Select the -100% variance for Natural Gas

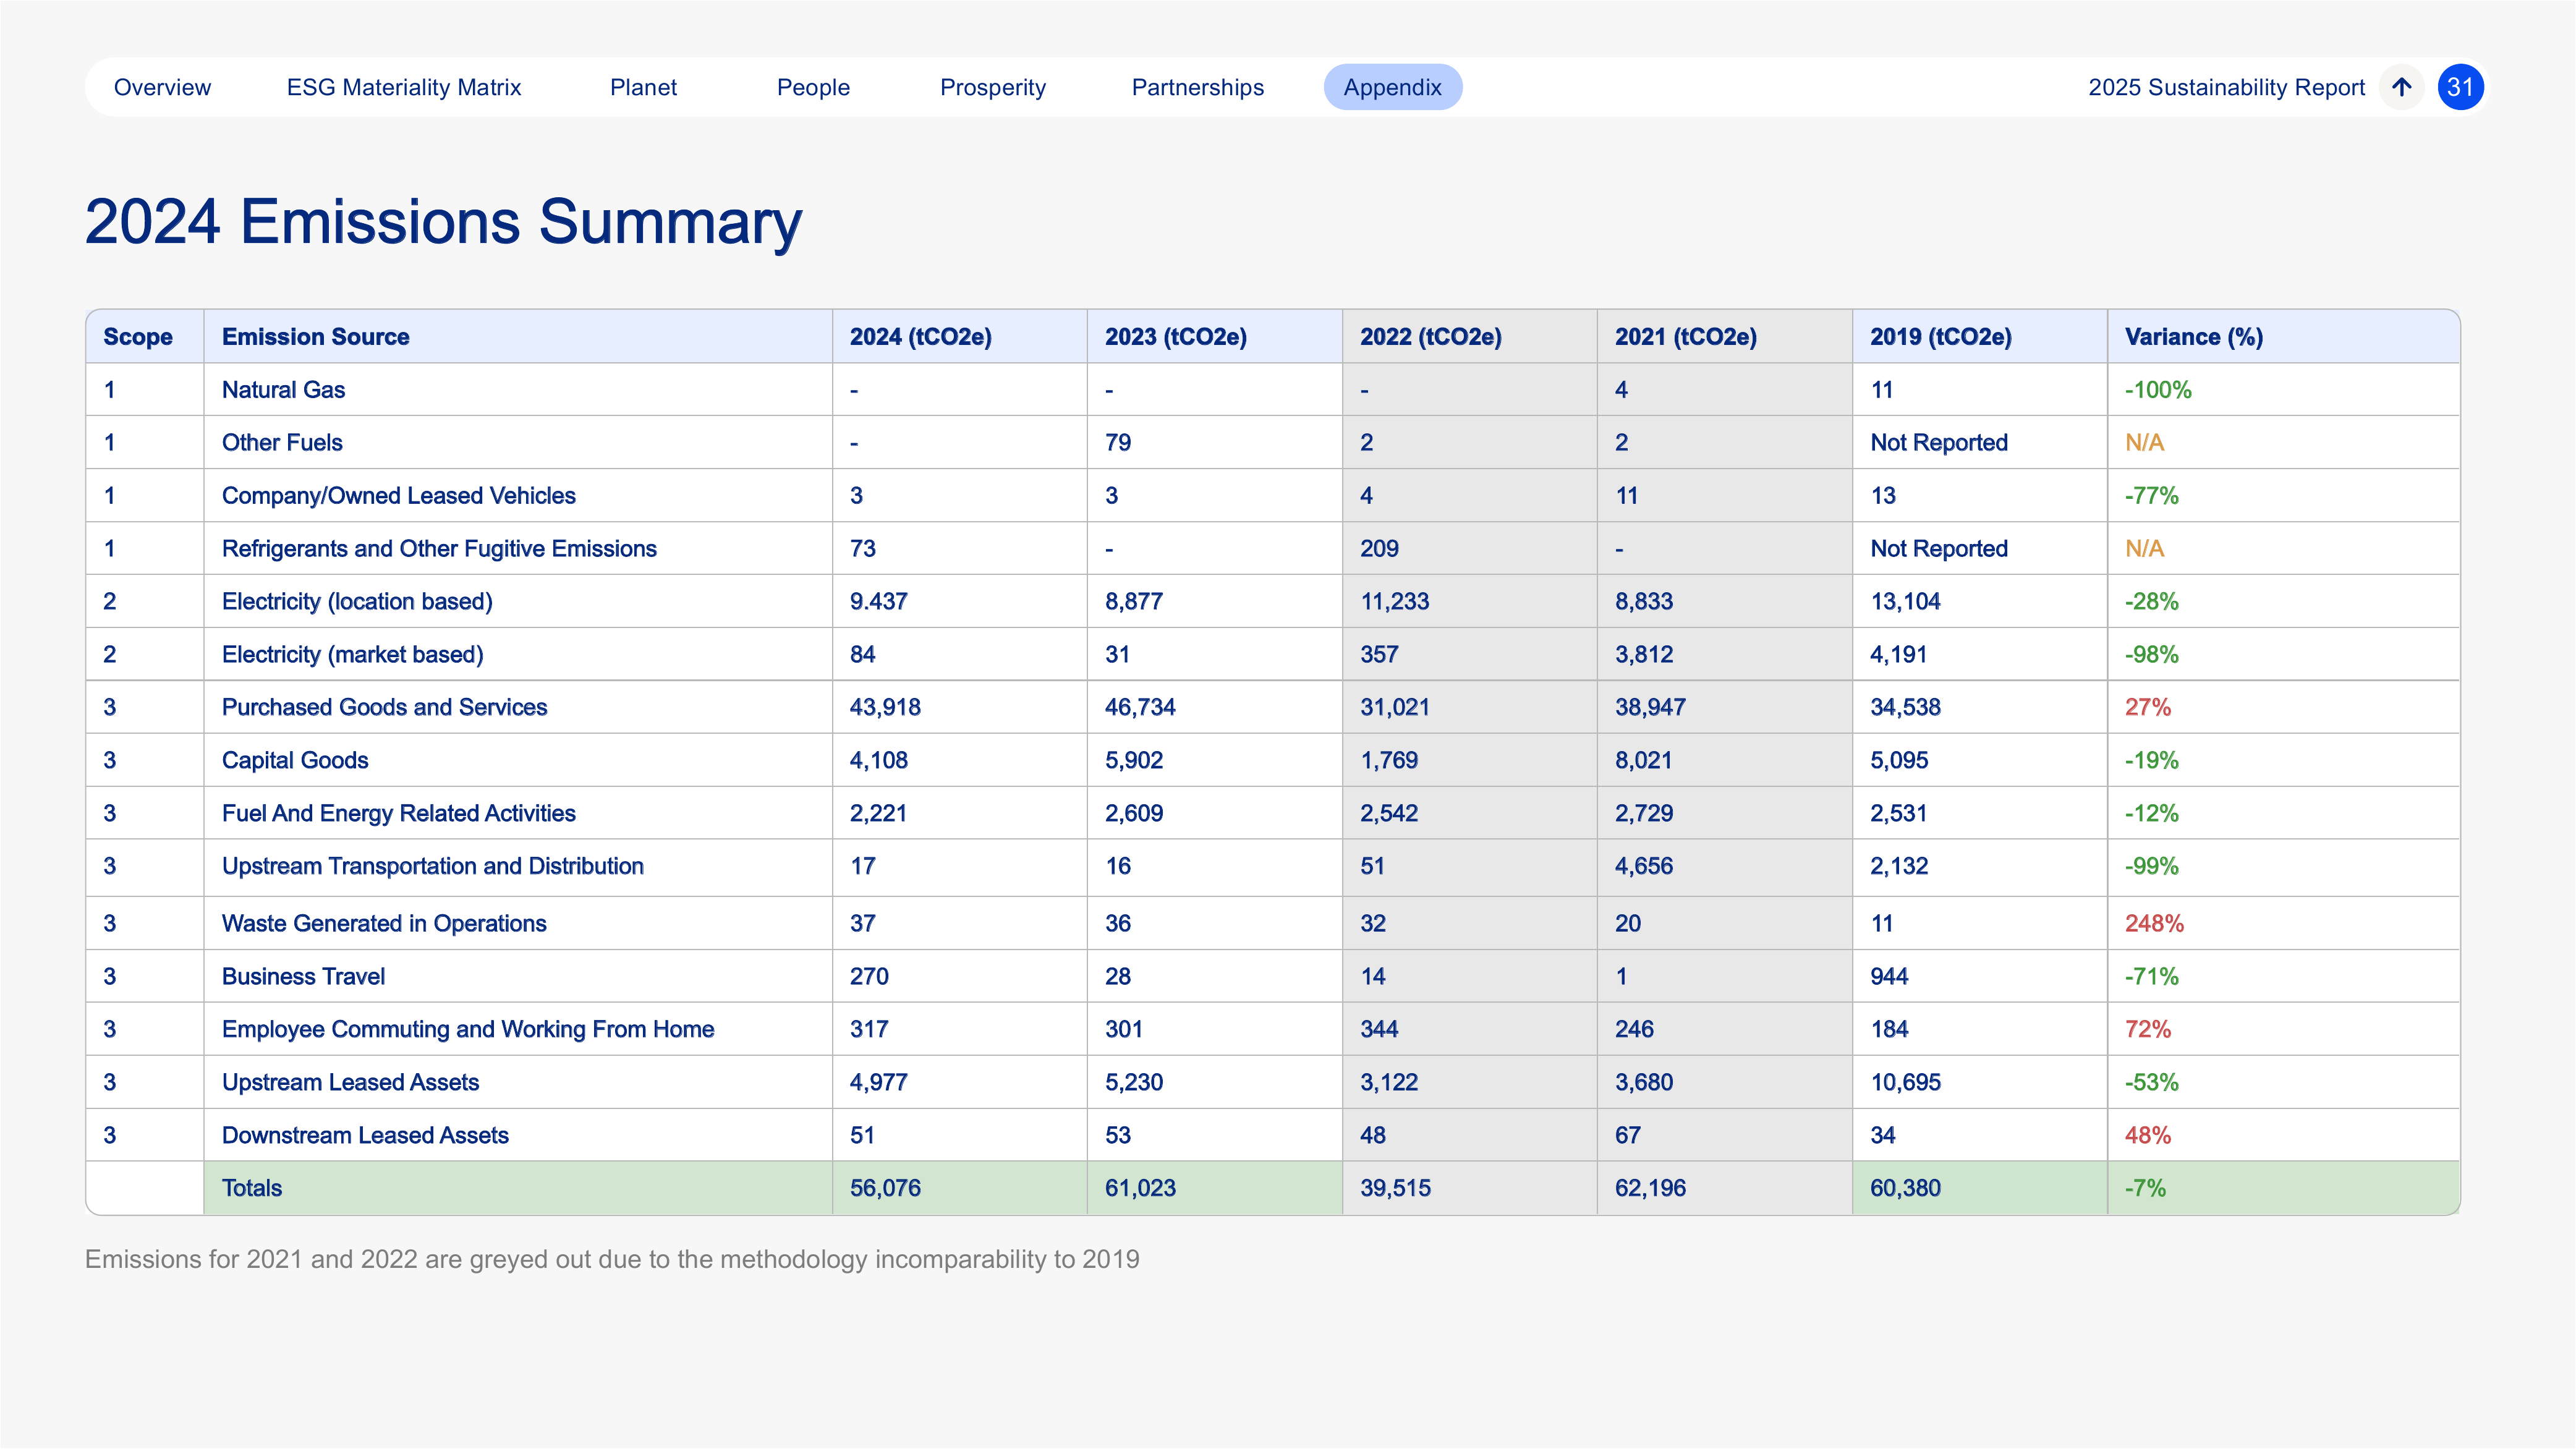tap(2157, 390)
